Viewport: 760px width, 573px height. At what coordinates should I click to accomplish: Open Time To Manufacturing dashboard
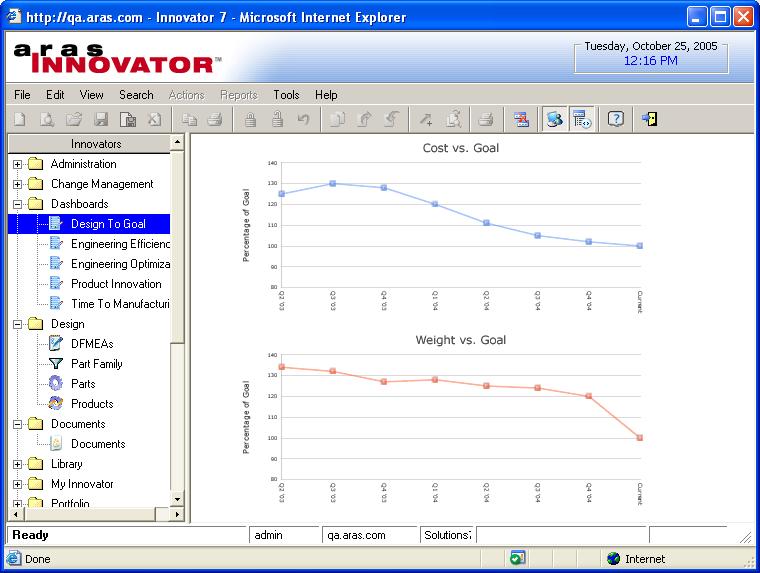(x=120, y=304)
